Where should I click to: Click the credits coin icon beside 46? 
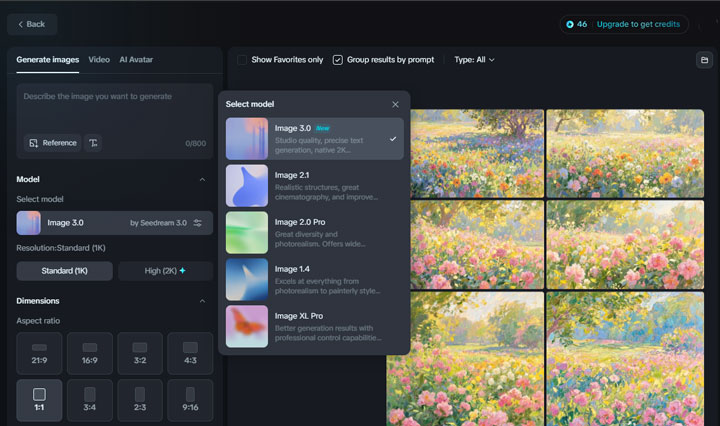tap(570, 24)
